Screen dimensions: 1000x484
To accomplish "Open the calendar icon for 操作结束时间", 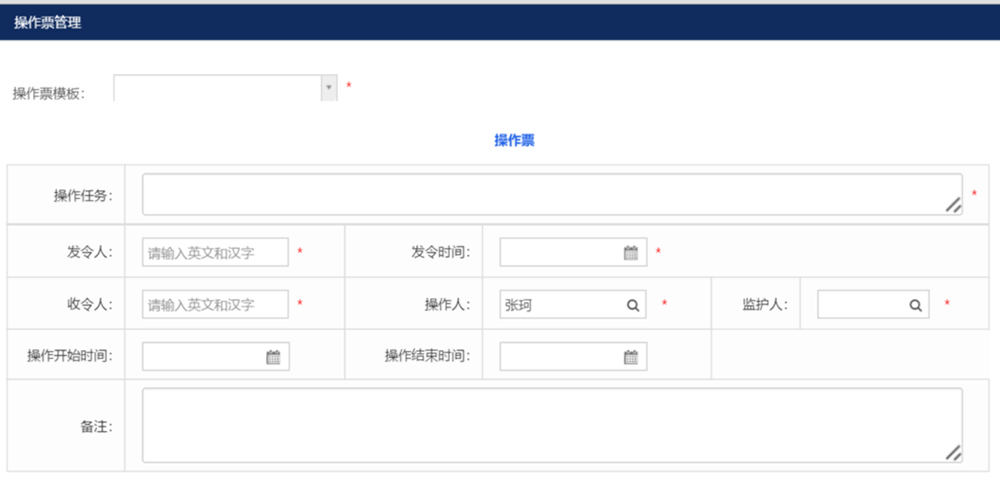I will [x=631, y=357].
